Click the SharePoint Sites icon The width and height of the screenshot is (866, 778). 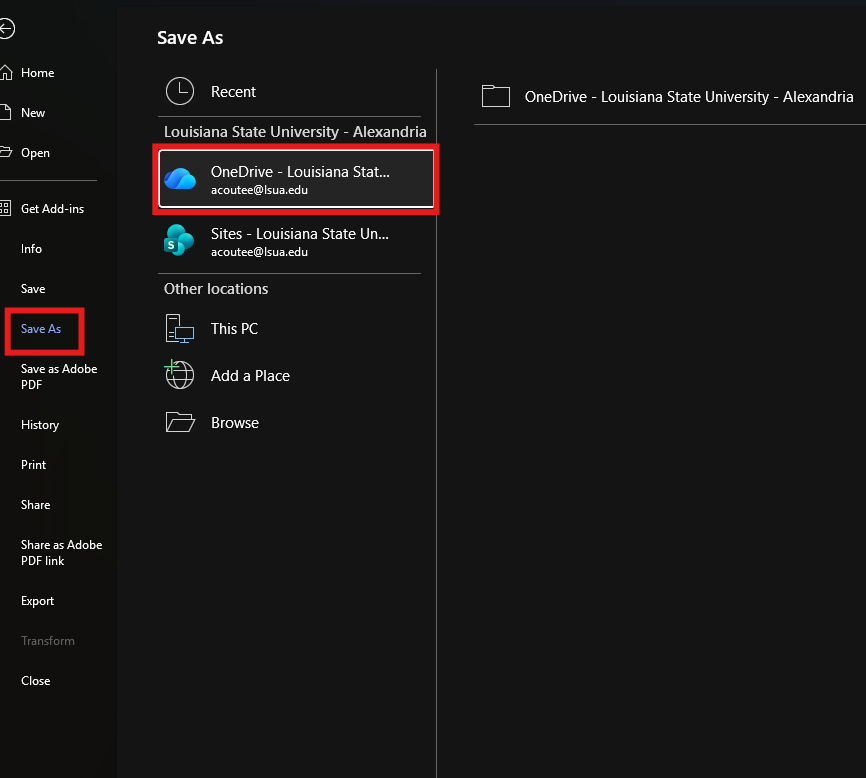click(179, 240)
